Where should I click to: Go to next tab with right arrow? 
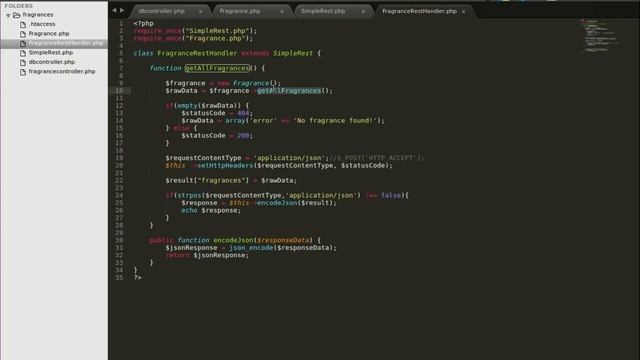(122, 10)
